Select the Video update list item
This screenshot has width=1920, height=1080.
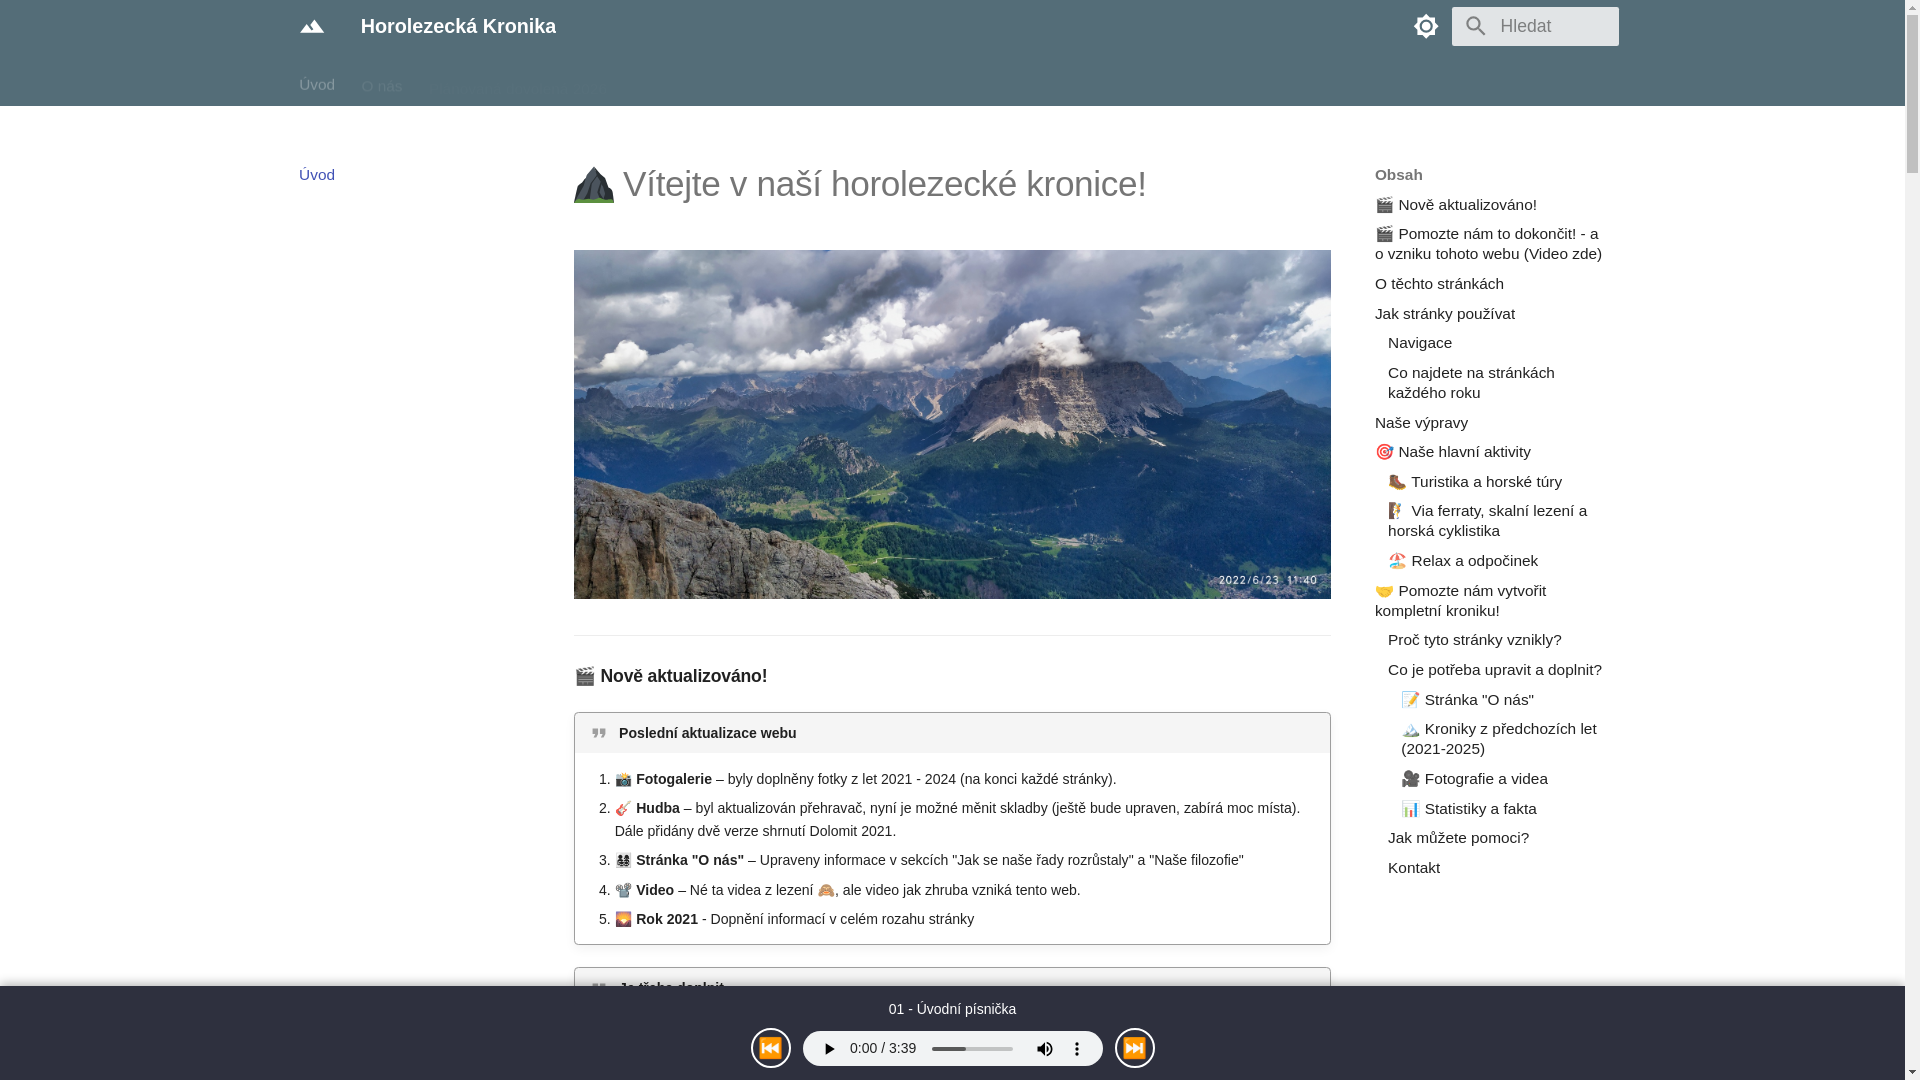[x=847, y=890]
